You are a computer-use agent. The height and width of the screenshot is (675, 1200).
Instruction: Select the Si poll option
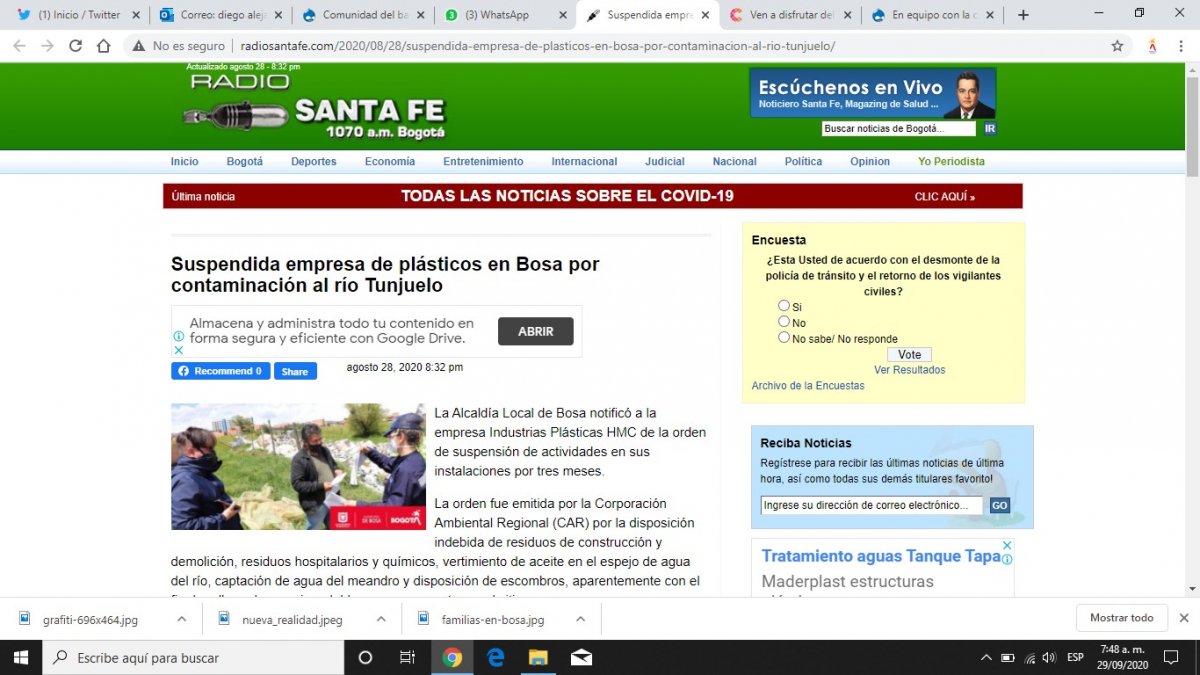click(x=784, y=306)
